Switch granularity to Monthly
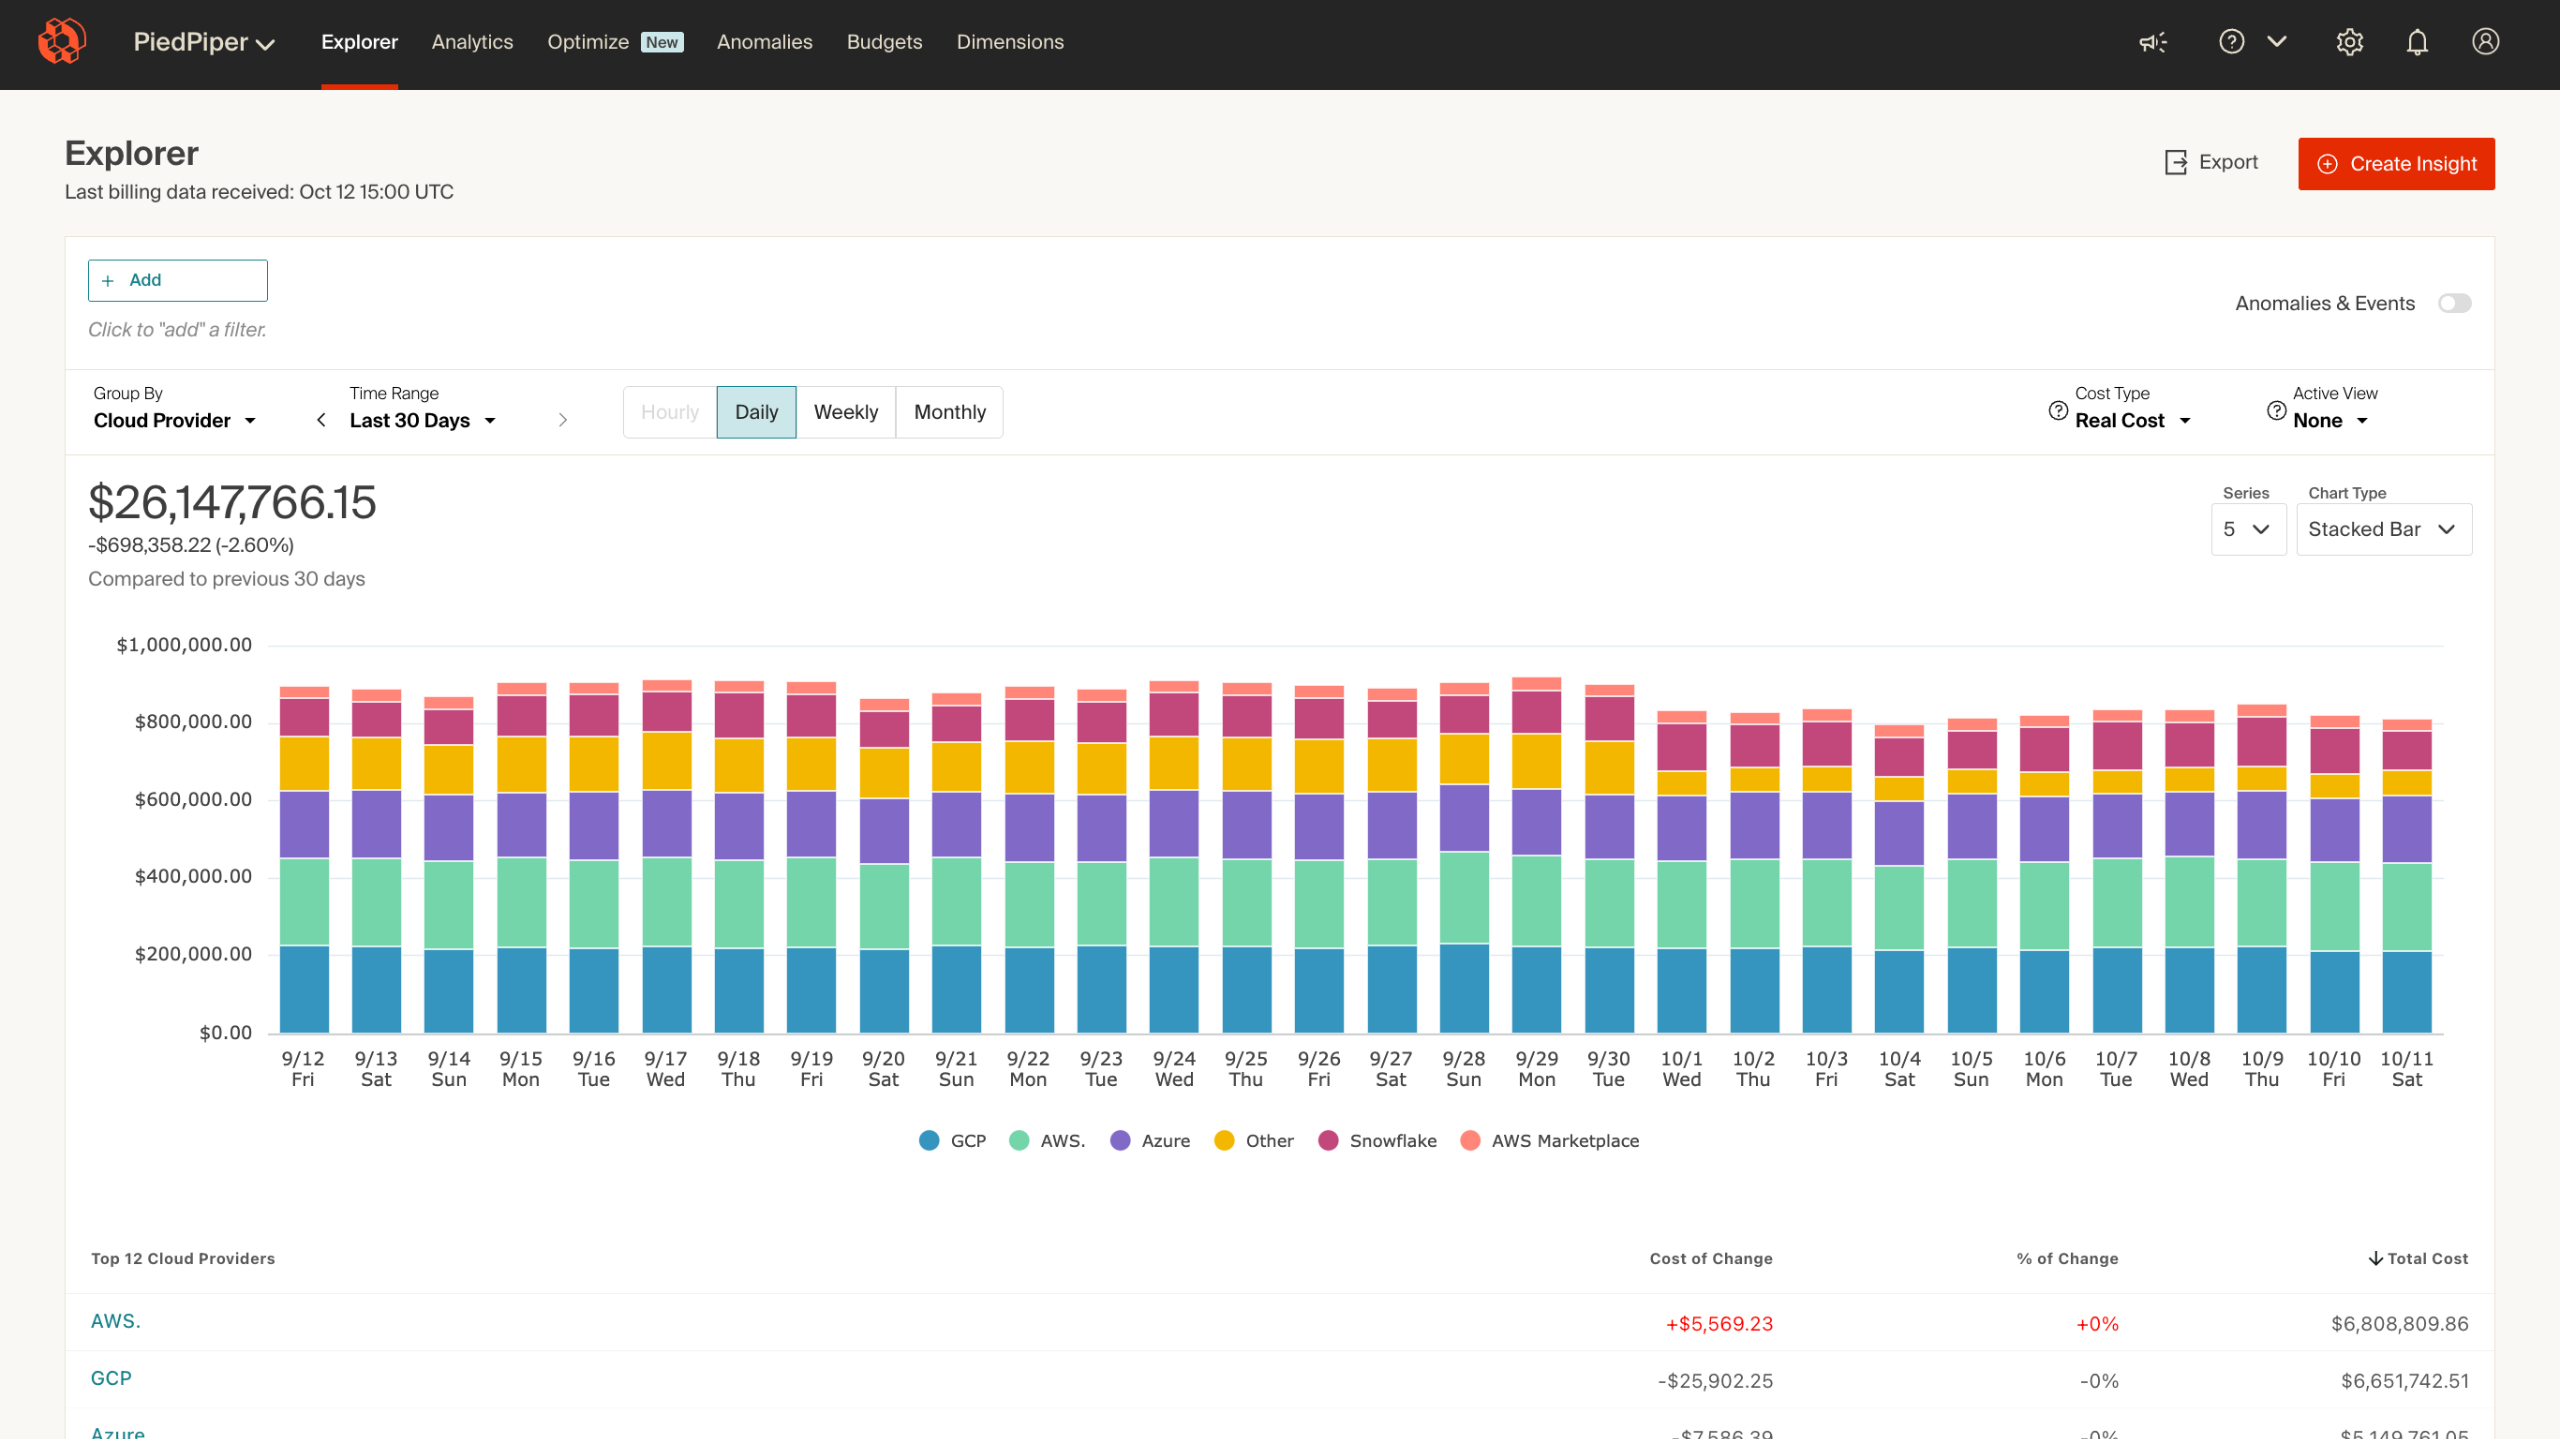Screen dimensions: 2560x1439 (x=949, y=412)
